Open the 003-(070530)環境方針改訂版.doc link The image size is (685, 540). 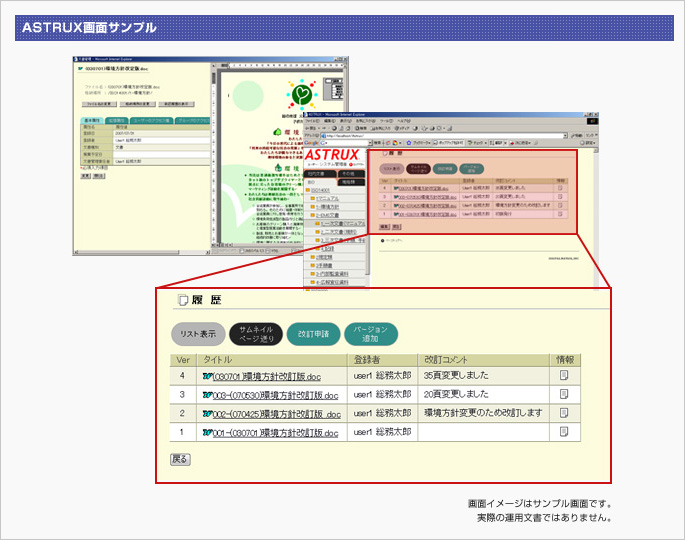point(275,395)
